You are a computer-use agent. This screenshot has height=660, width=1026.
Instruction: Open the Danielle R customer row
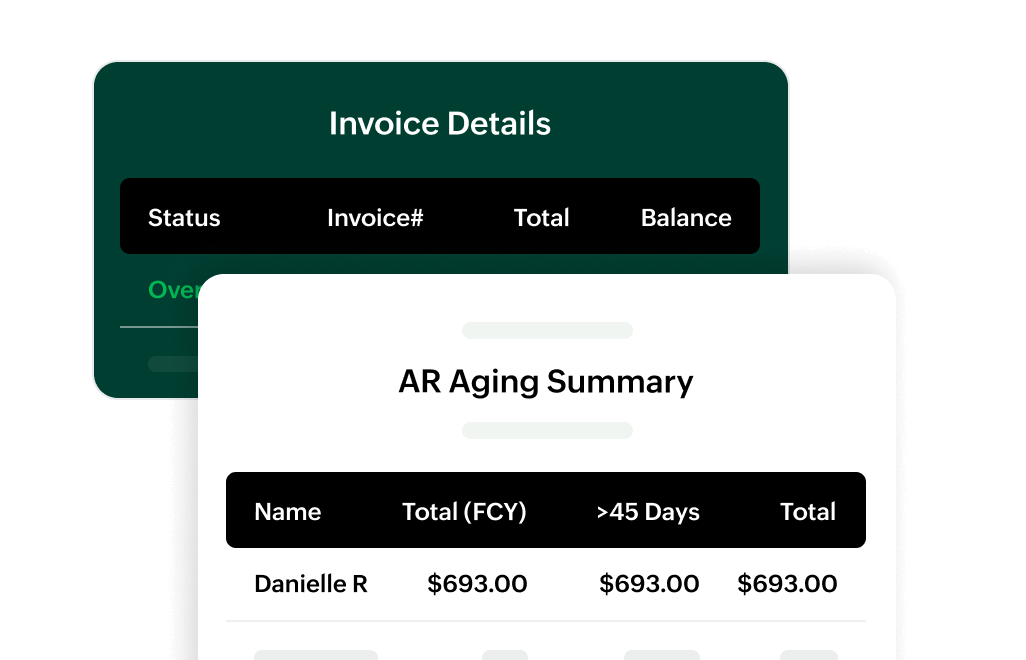click(311, 584)
